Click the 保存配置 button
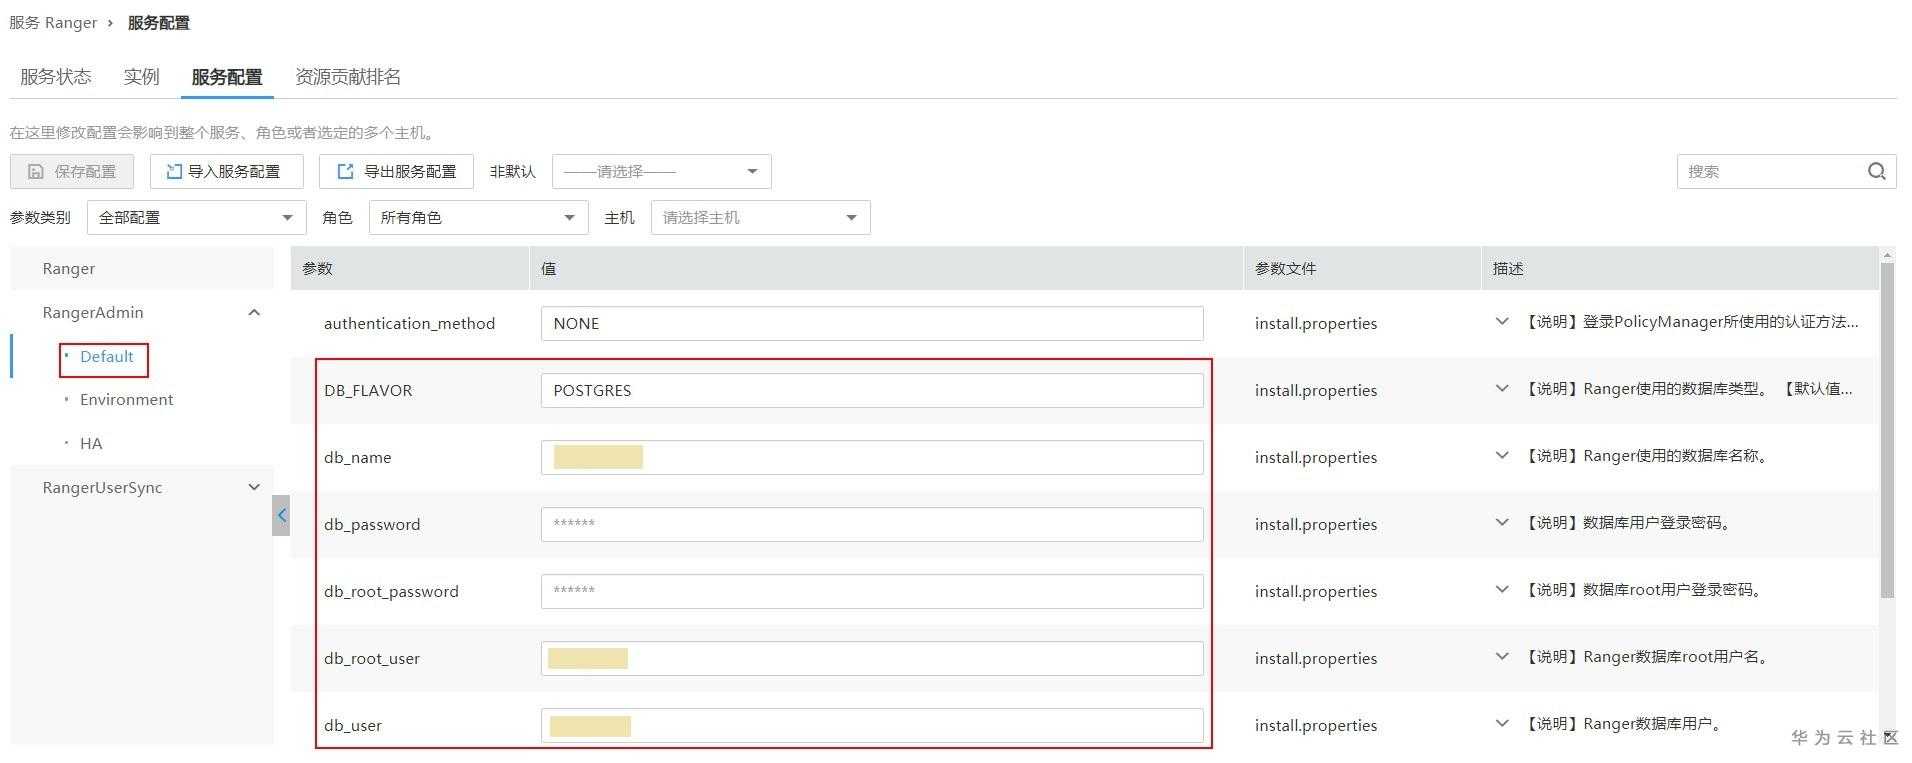The image size is (1912, 763). coord(72,171)
